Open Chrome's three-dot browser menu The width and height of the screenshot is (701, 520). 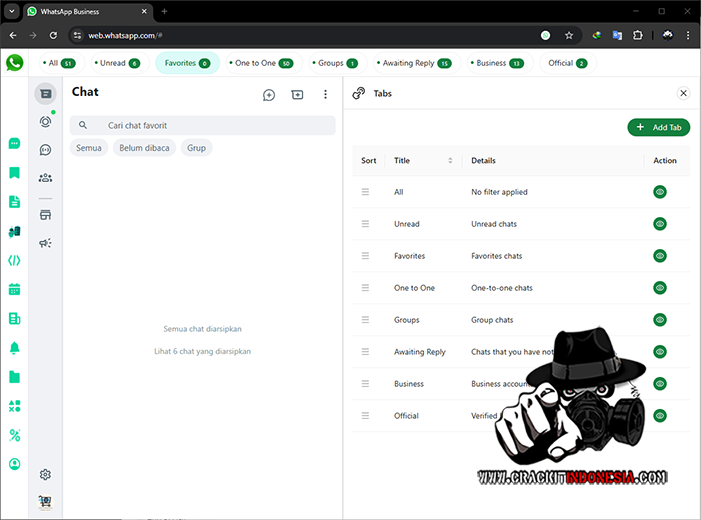[687, 35]
